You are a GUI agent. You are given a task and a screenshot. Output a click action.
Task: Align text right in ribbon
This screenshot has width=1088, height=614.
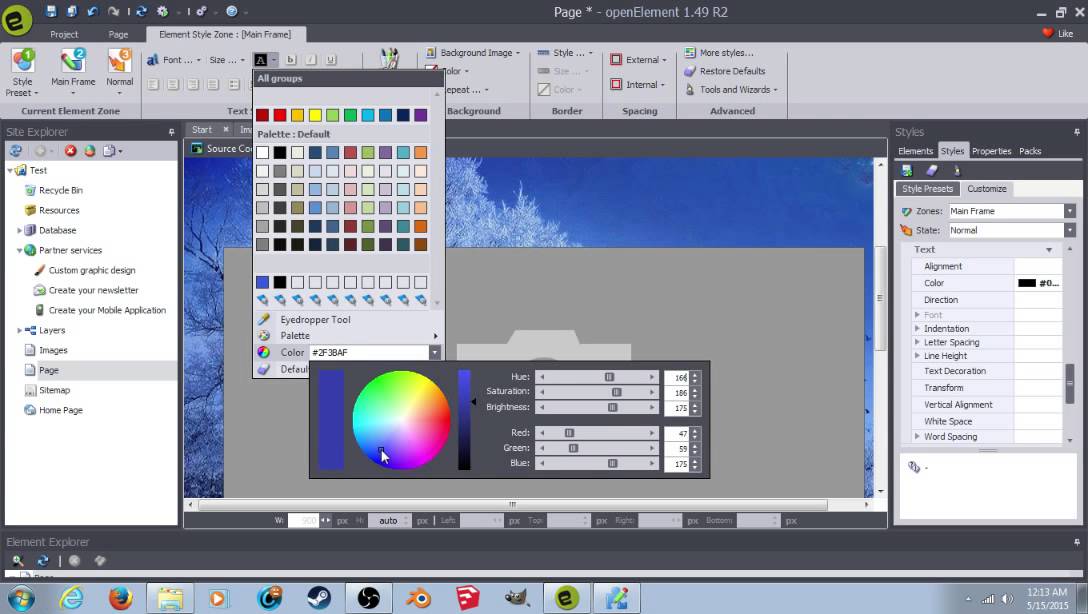[194, 85]
